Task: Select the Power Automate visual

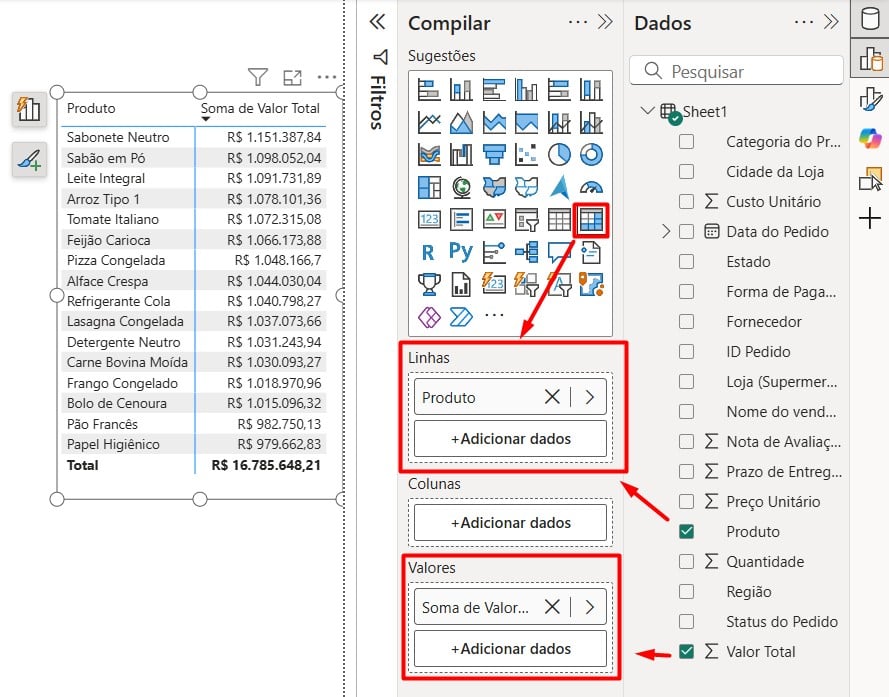Action: [461, 317]
